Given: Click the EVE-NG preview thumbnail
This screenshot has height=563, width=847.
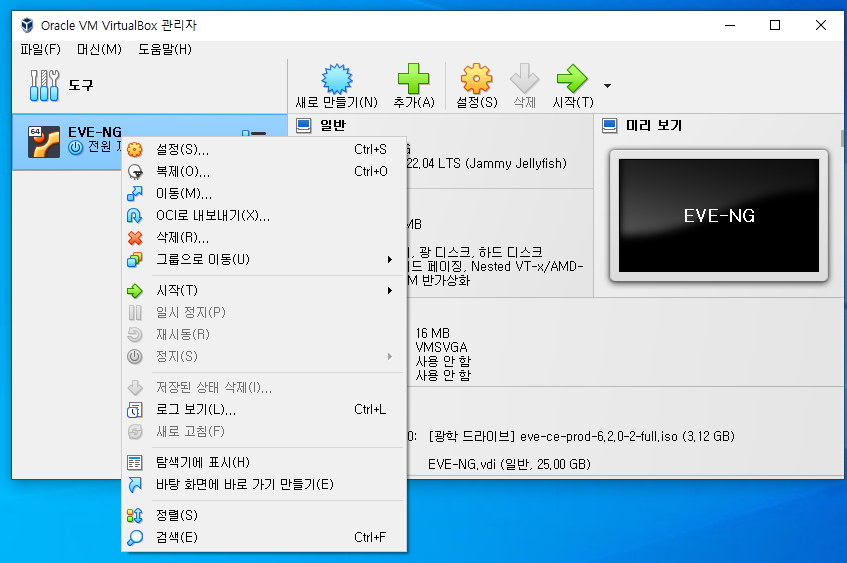Looking at the screenshot, I should pyautogui.click(x=718, y=216).
